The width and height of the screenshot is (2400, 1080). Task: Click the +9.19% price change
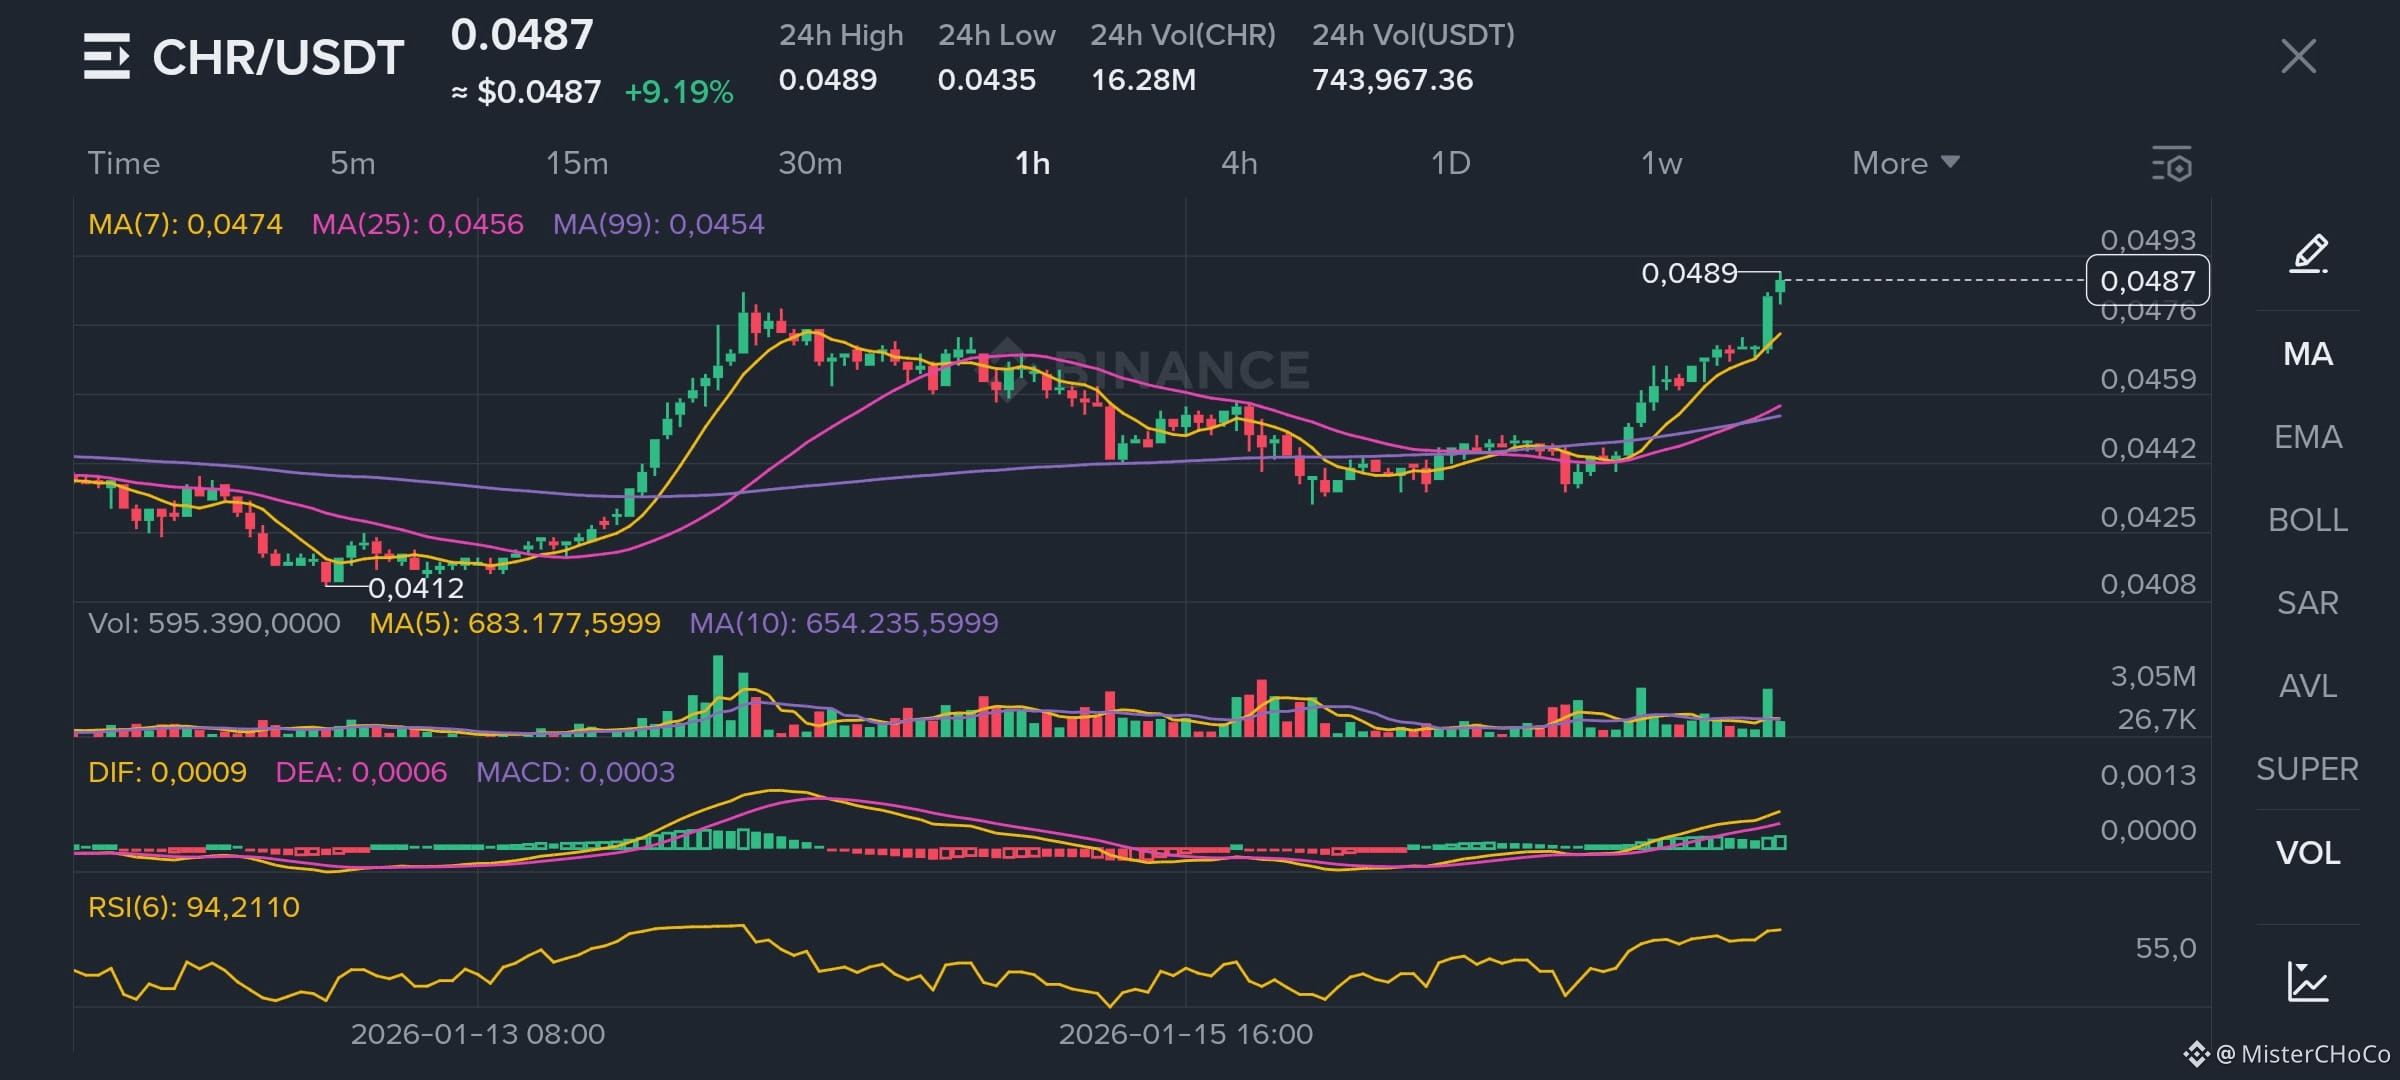click(679, 92)
